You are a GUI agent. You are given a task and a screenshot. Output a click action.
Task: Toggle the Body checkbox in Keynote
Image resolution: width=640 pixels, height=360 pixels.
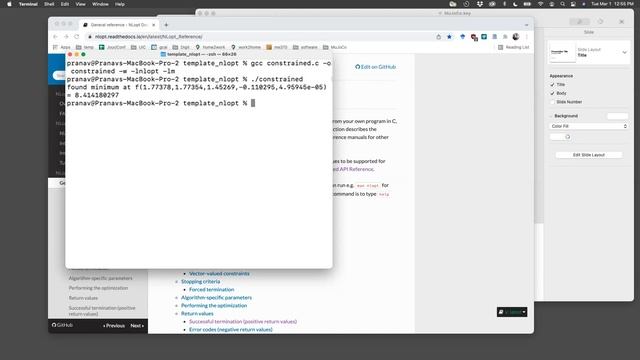(x=552, y=93)
